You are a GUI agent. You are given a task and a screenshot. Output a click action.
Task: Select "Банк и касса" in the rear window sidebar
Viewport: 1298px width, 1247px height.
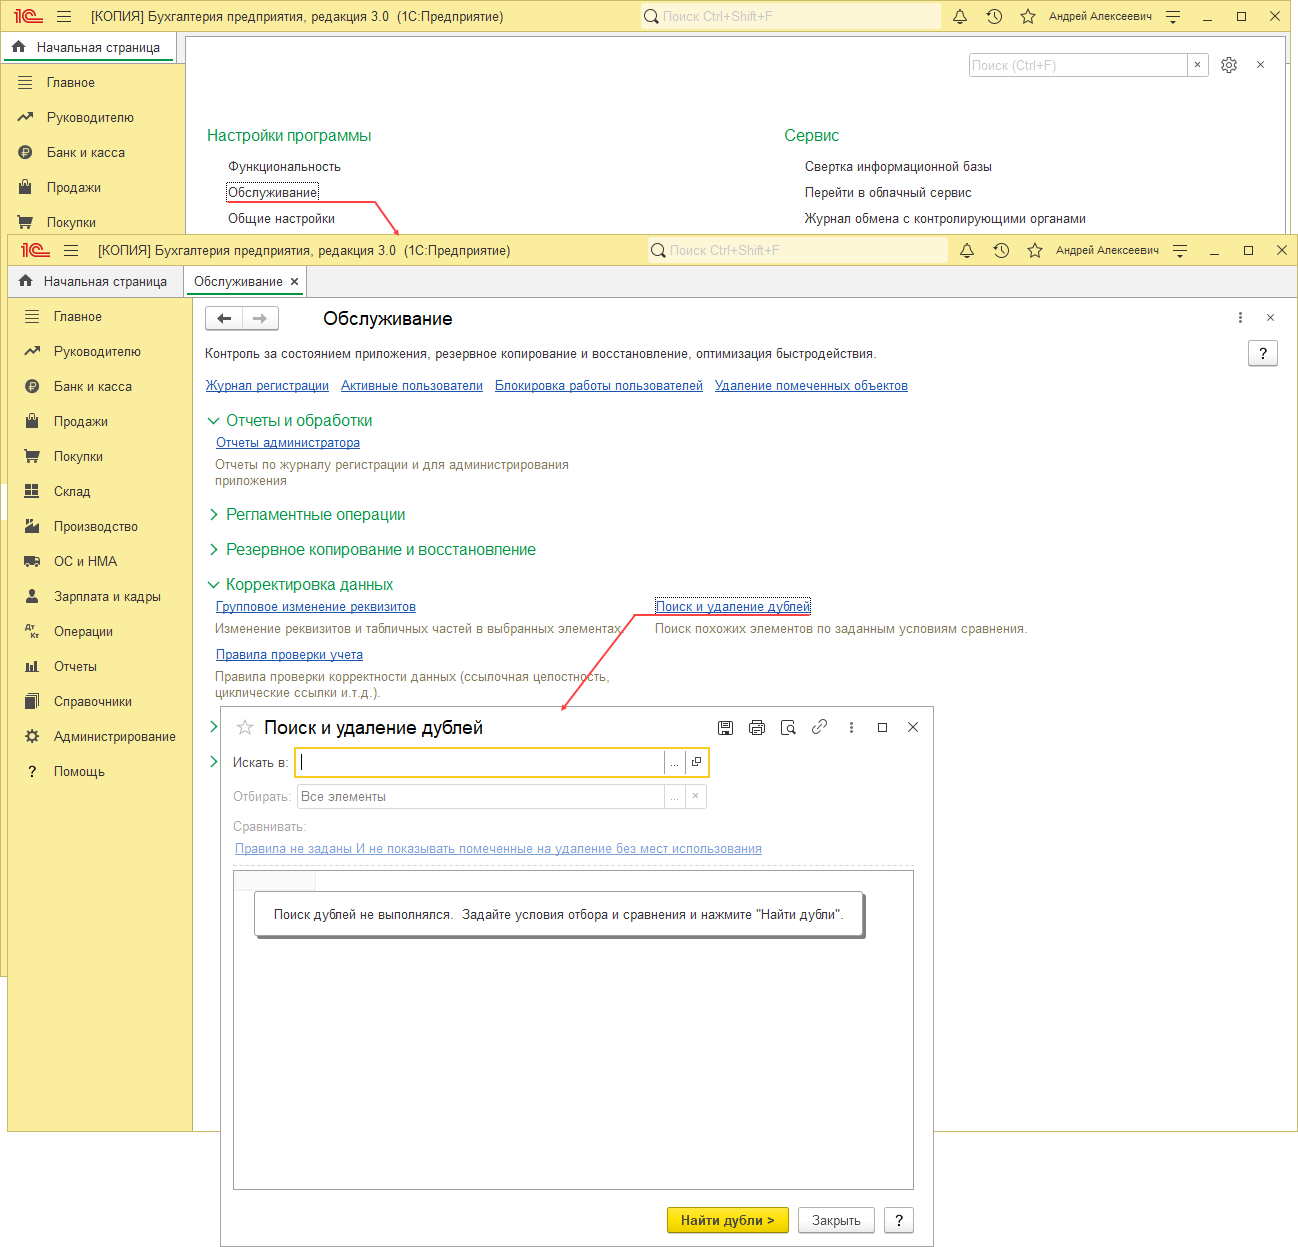(x=86, y=153)
